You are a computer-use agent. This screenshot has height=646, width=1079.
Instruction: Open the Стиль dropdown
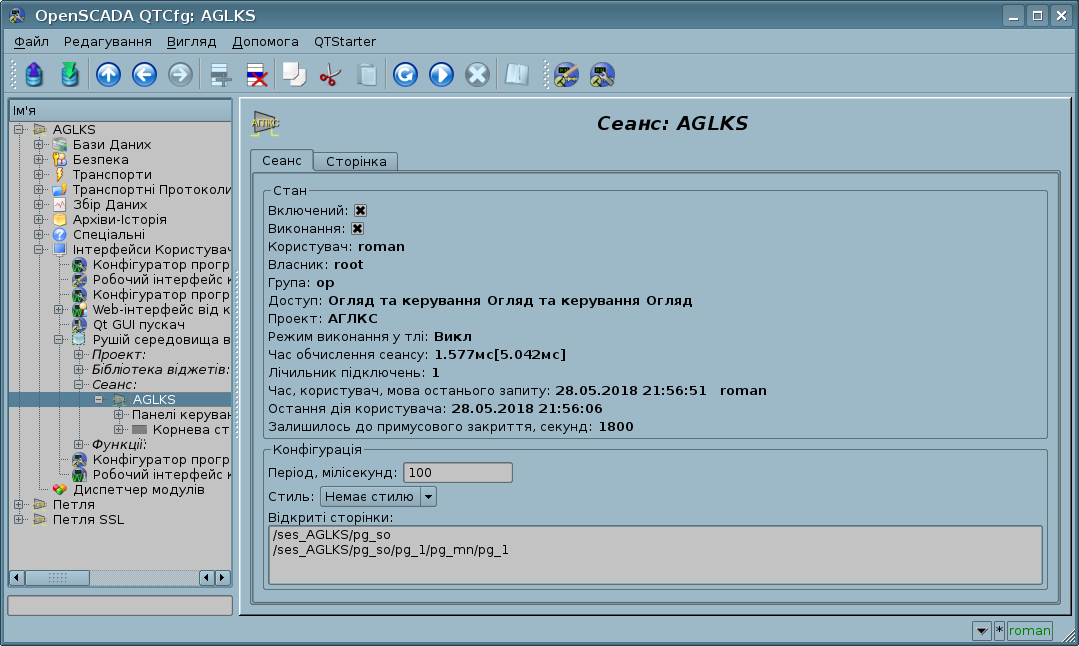[x=378, y=497]
